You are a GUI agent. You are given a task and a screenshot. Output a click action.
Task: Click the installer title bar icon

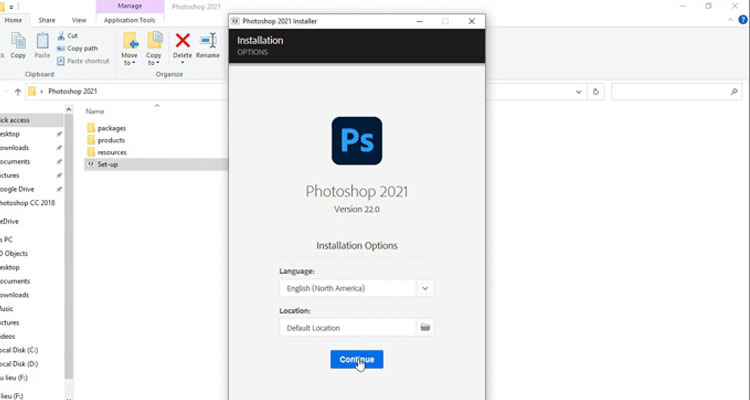tap(235, 21)
